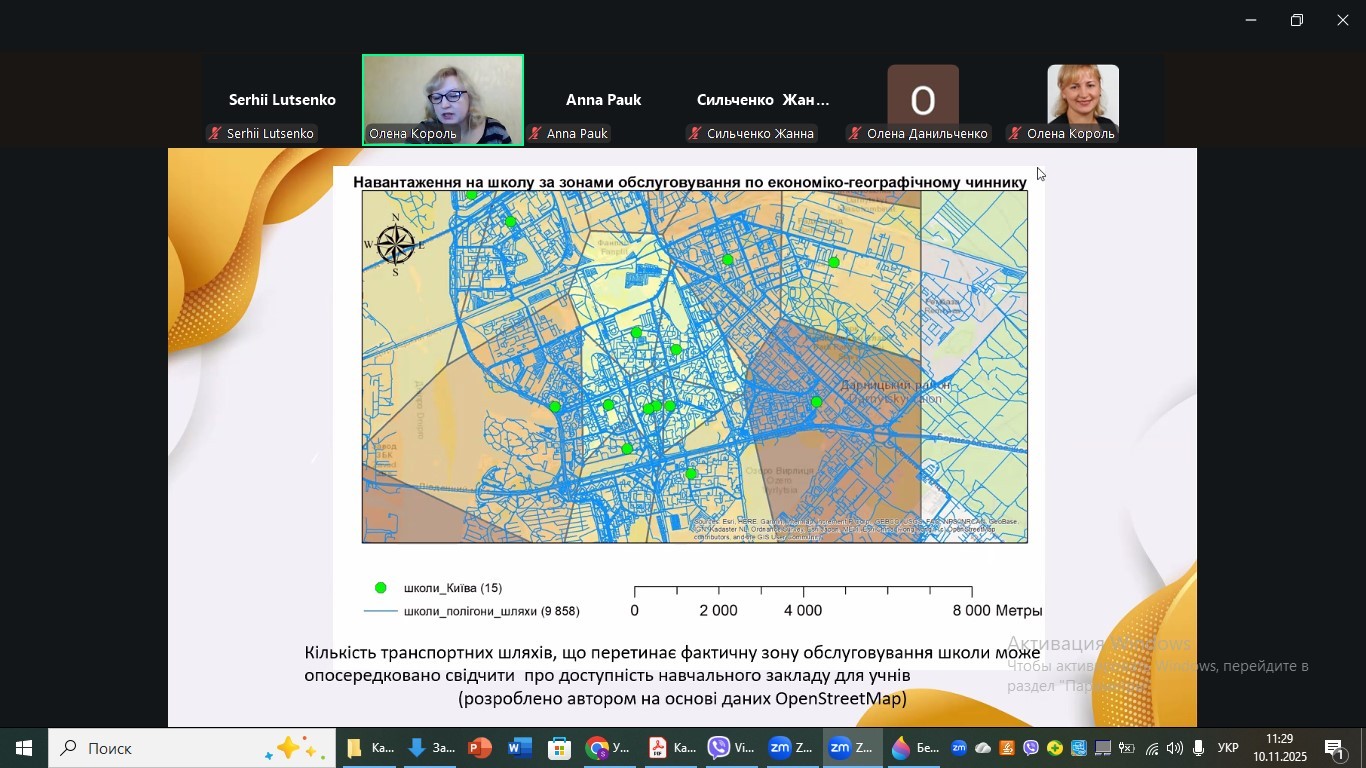Launch Microsoft Store from taskbar
Viewport: 1366px width, 768px height.
pos(559,748)
